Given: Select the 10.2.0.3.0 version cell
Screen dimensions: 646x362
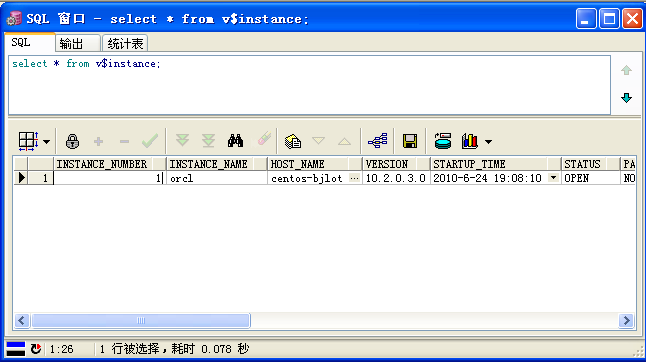Looking at the screenshot, I should (396, 178).
